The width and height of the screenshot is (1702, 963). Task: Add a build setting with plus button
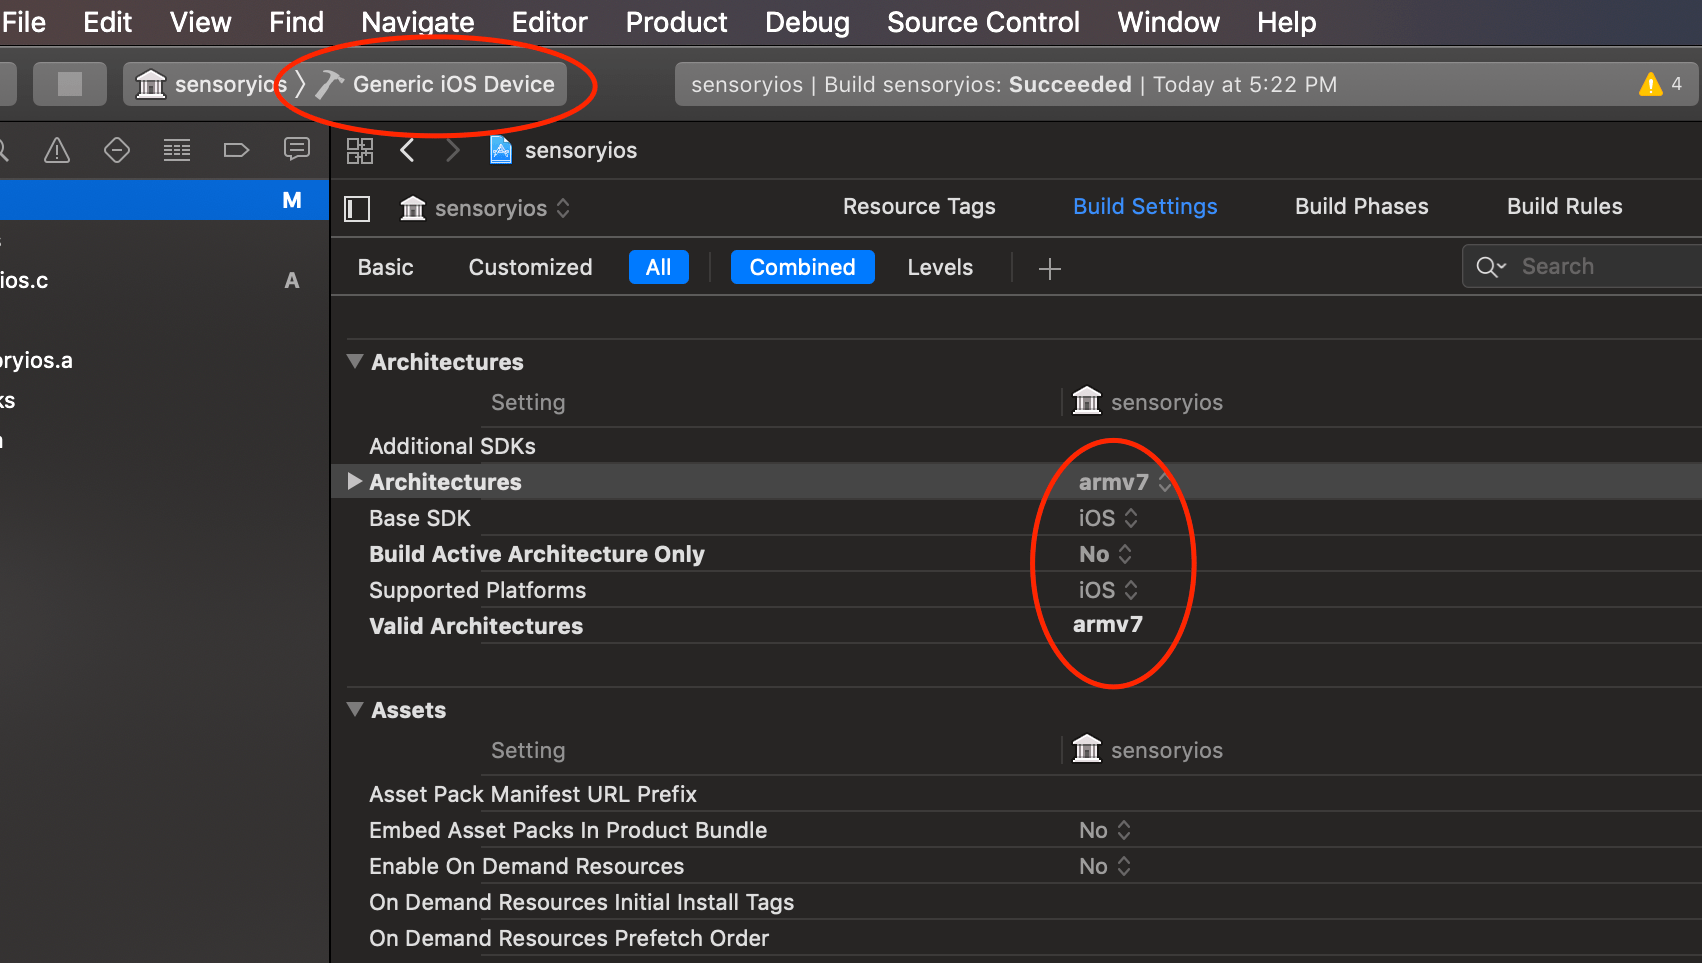click(1049, 268)
